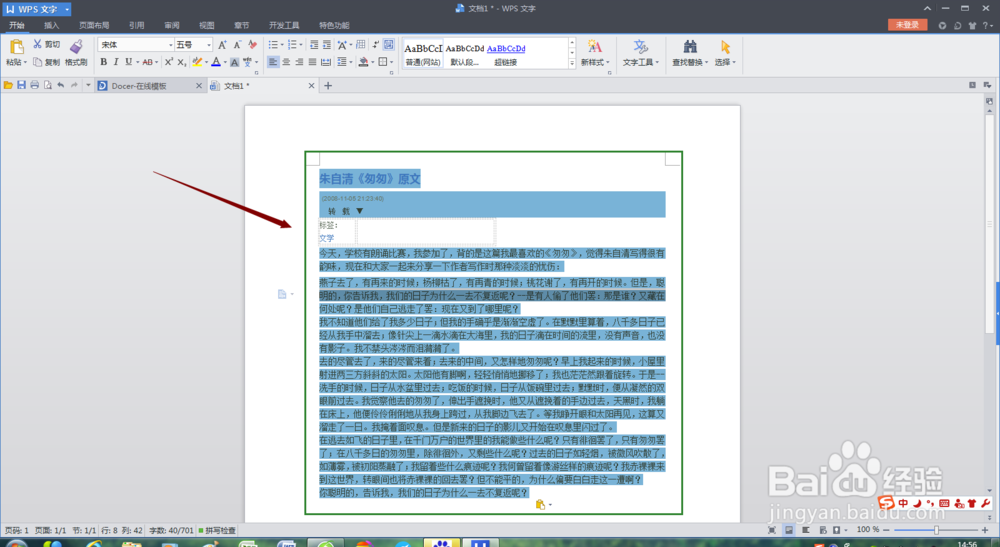
Task: Justify the paragraph text
Action: [312, 62]
